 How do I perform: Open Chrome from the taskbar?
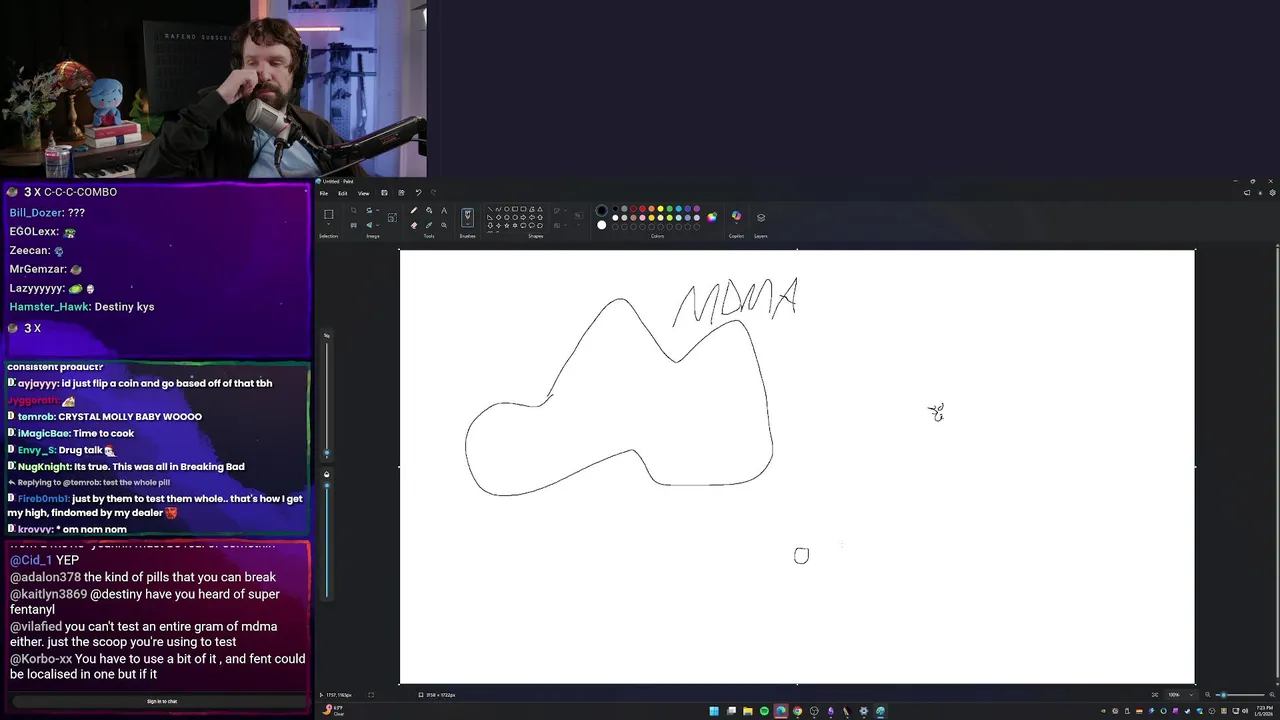(x=797, y=711)
